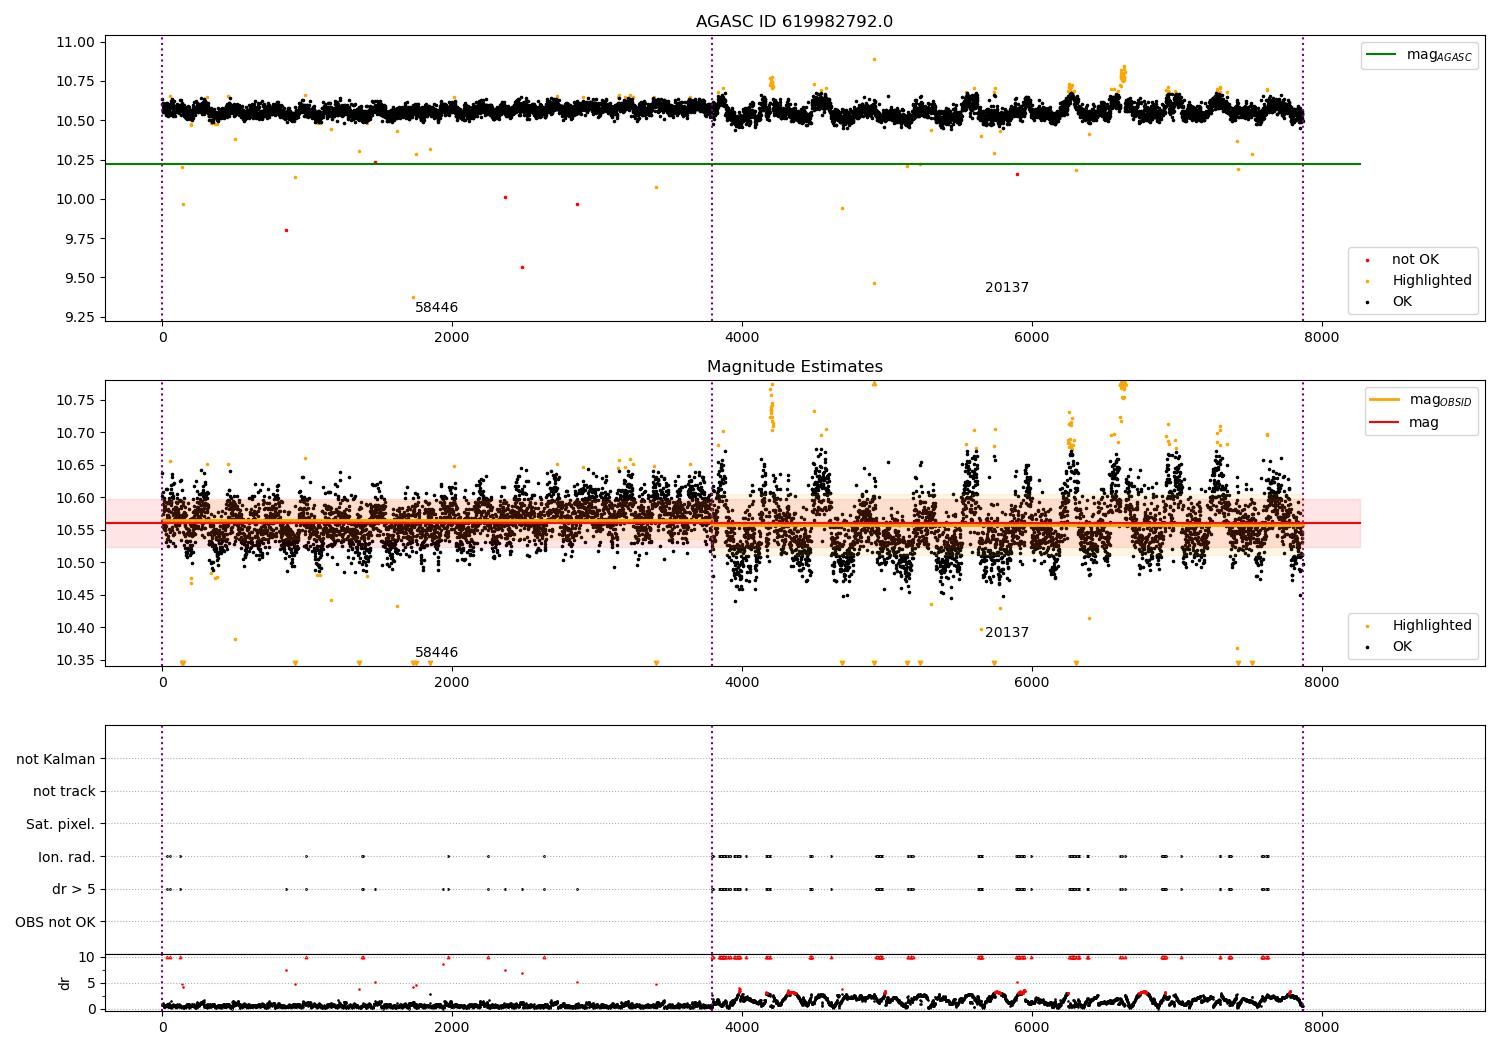Click the rotated "dr" axis label
Image resolution: width=1500 pixels, height=1050 pixels.
(65, 983)
